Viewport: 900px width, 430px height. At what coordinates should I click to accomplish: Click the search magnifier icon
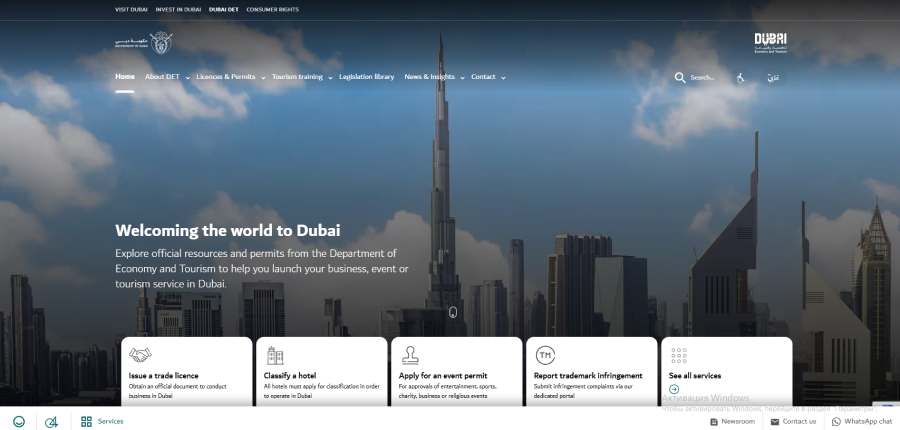point(680,78)
